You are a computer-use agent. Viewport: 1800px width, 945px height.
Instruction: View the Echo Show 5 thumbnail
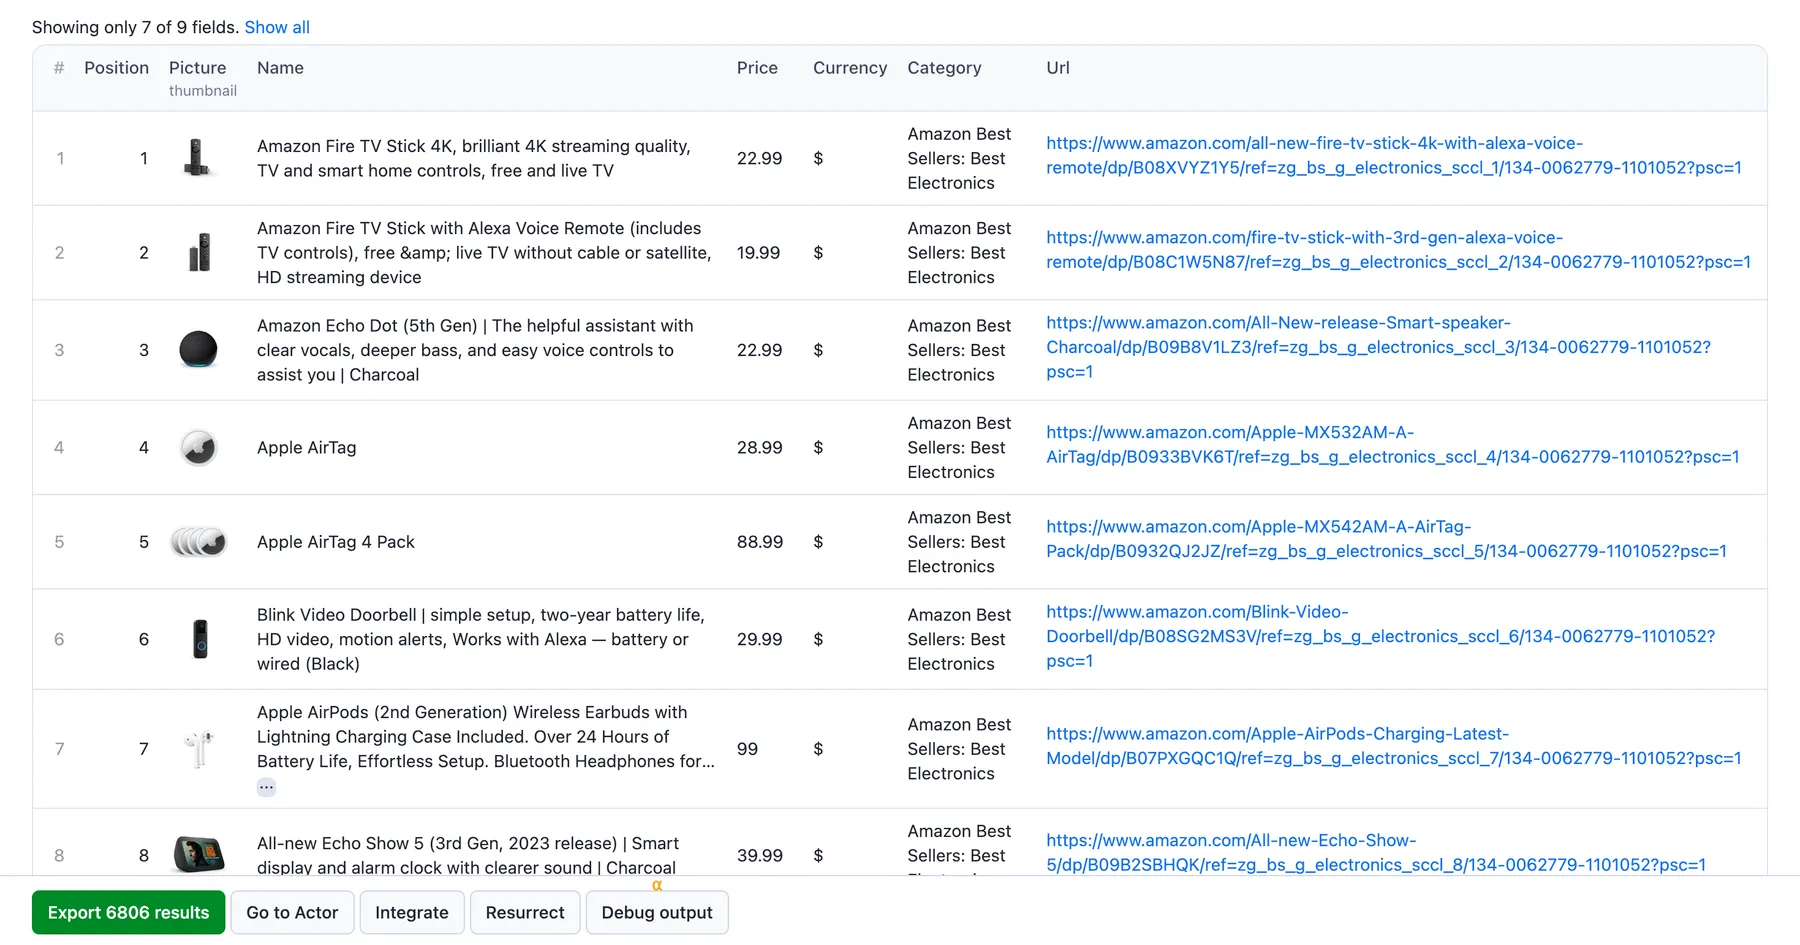click(199, 855)
